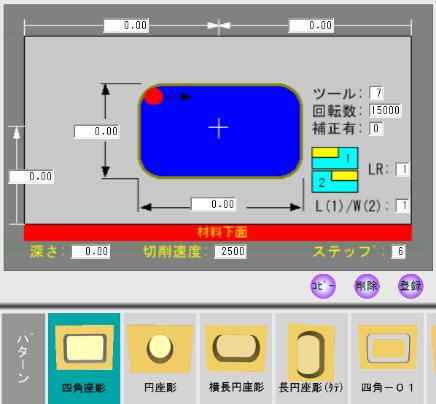
Task: Click the LR option 1 diagram icon
Action: [x=335, y=158]
